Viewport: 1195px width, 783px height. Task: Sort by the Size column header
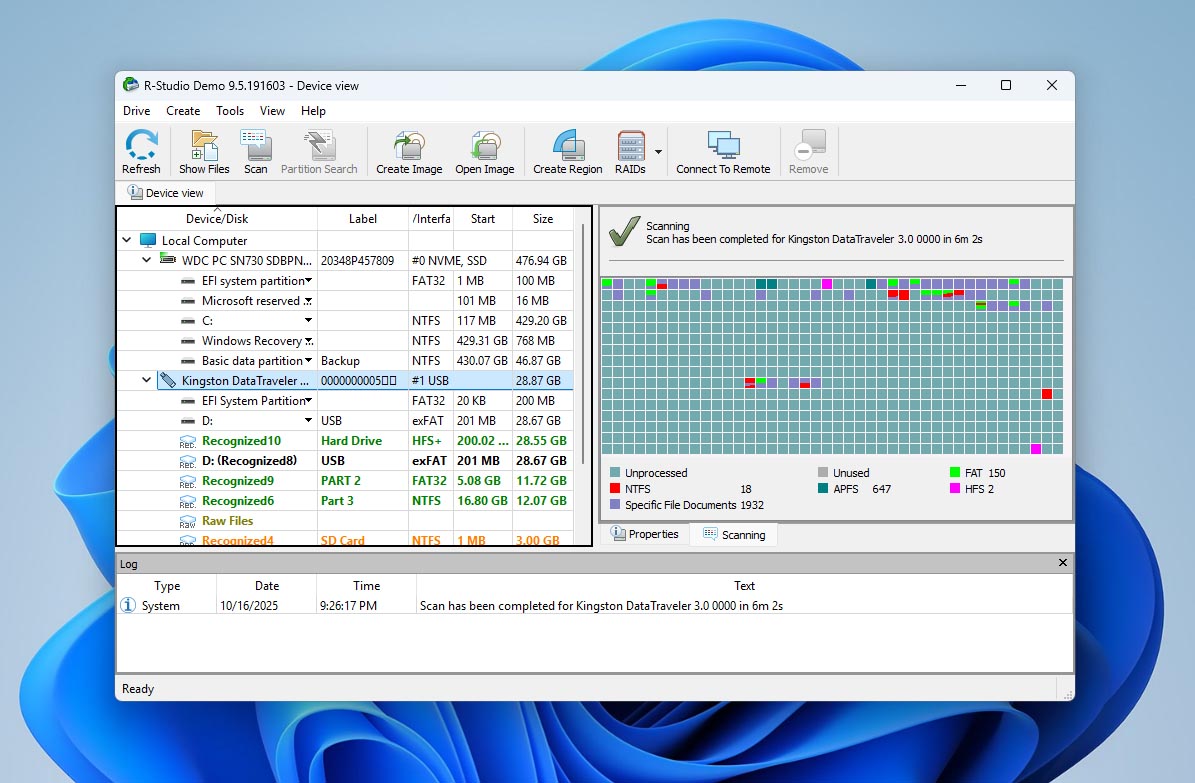pos(543,219)
